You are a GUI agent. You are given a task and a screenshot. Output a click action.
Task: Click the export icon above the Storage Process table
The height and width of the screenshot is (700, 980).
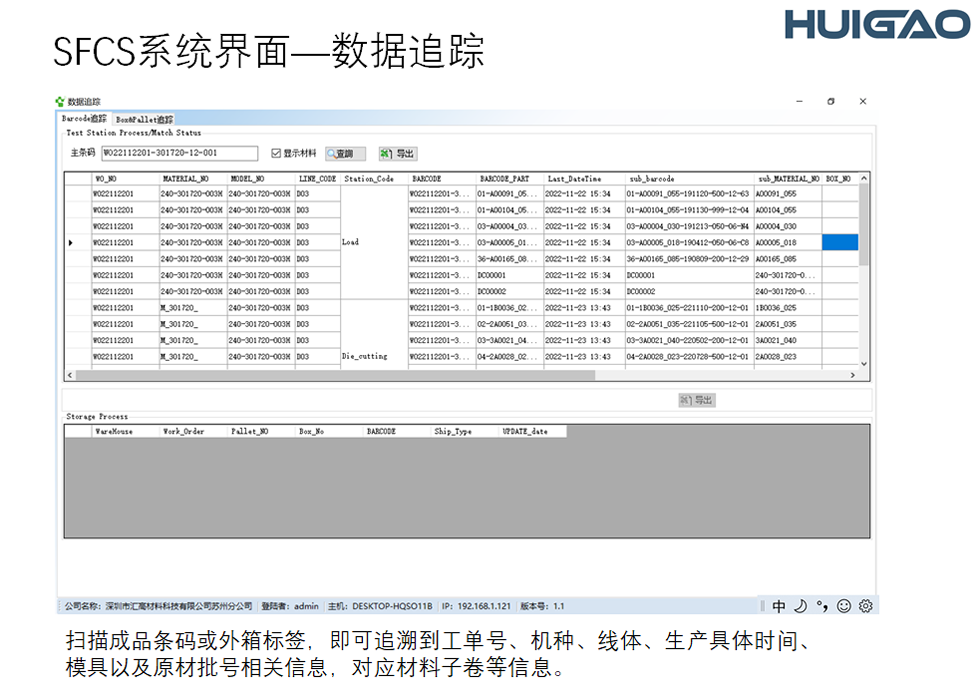(684, 398)
